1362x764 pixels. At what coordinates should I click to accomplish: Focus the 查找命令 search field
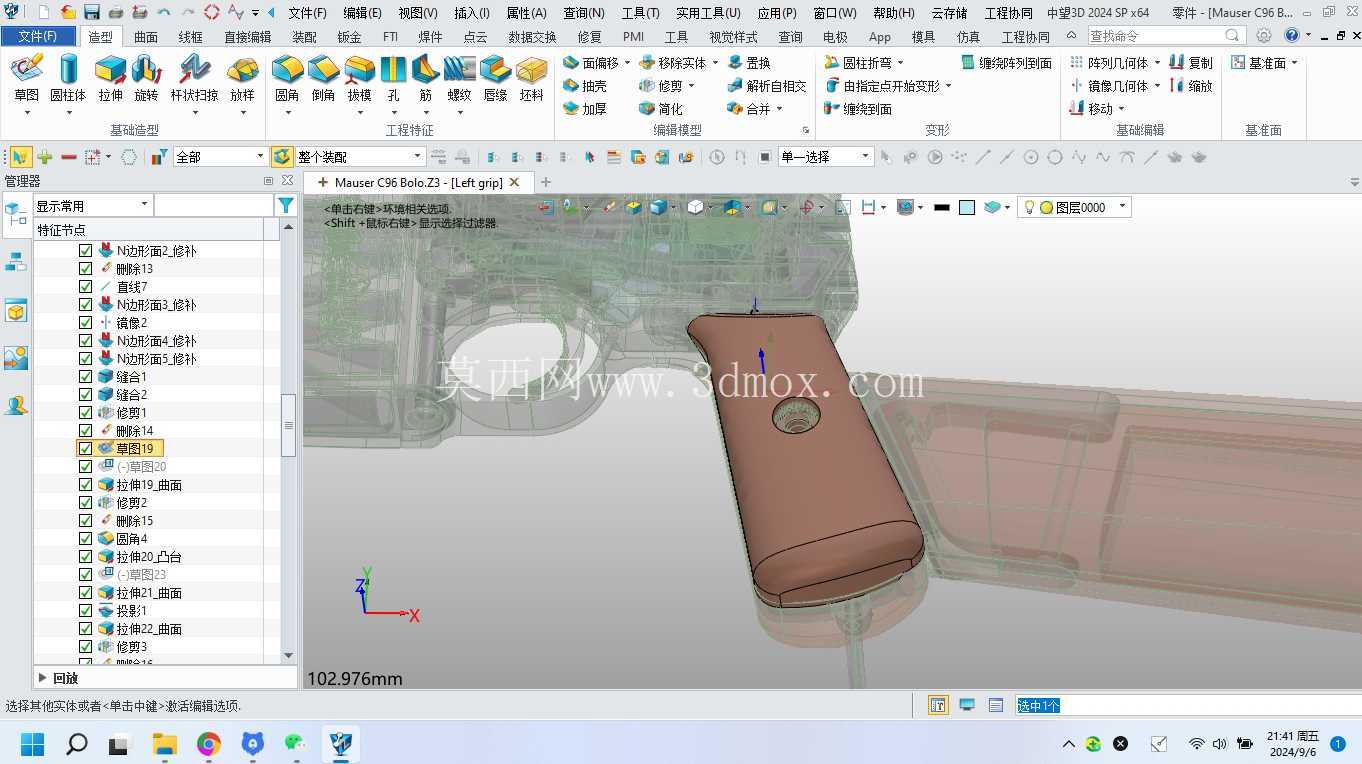tap(1165, 36)
